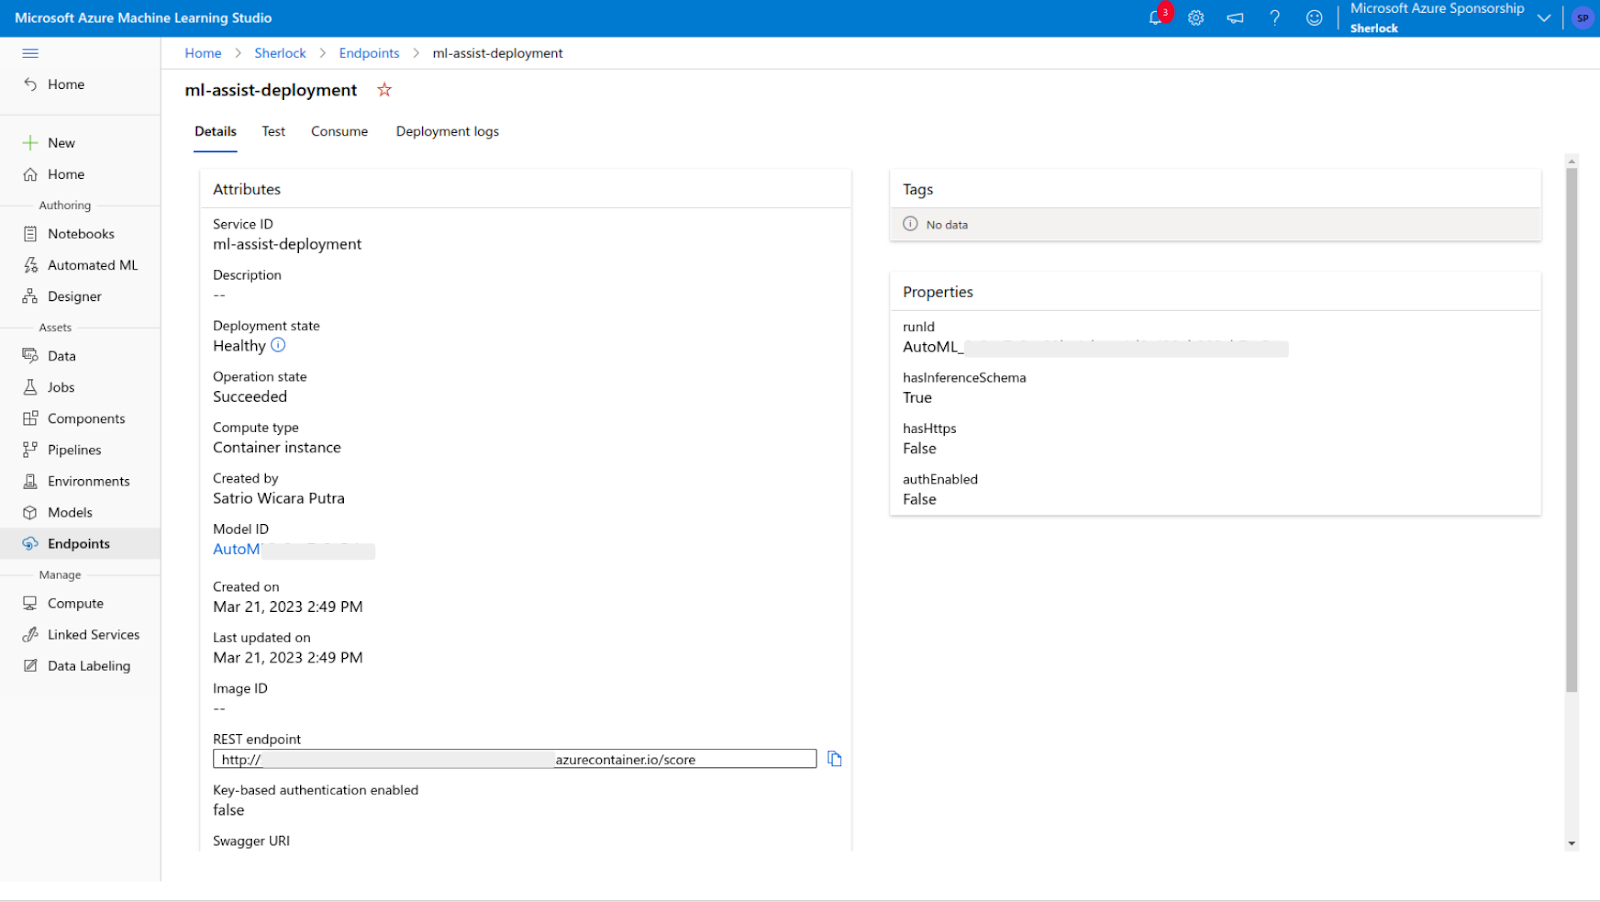
Task: Open the Deployment logs tab
Action: point(447,131)
